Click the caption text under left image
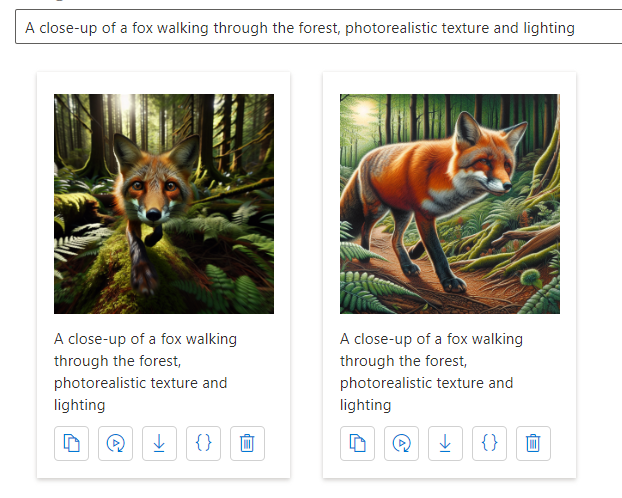 coord(145,371)
